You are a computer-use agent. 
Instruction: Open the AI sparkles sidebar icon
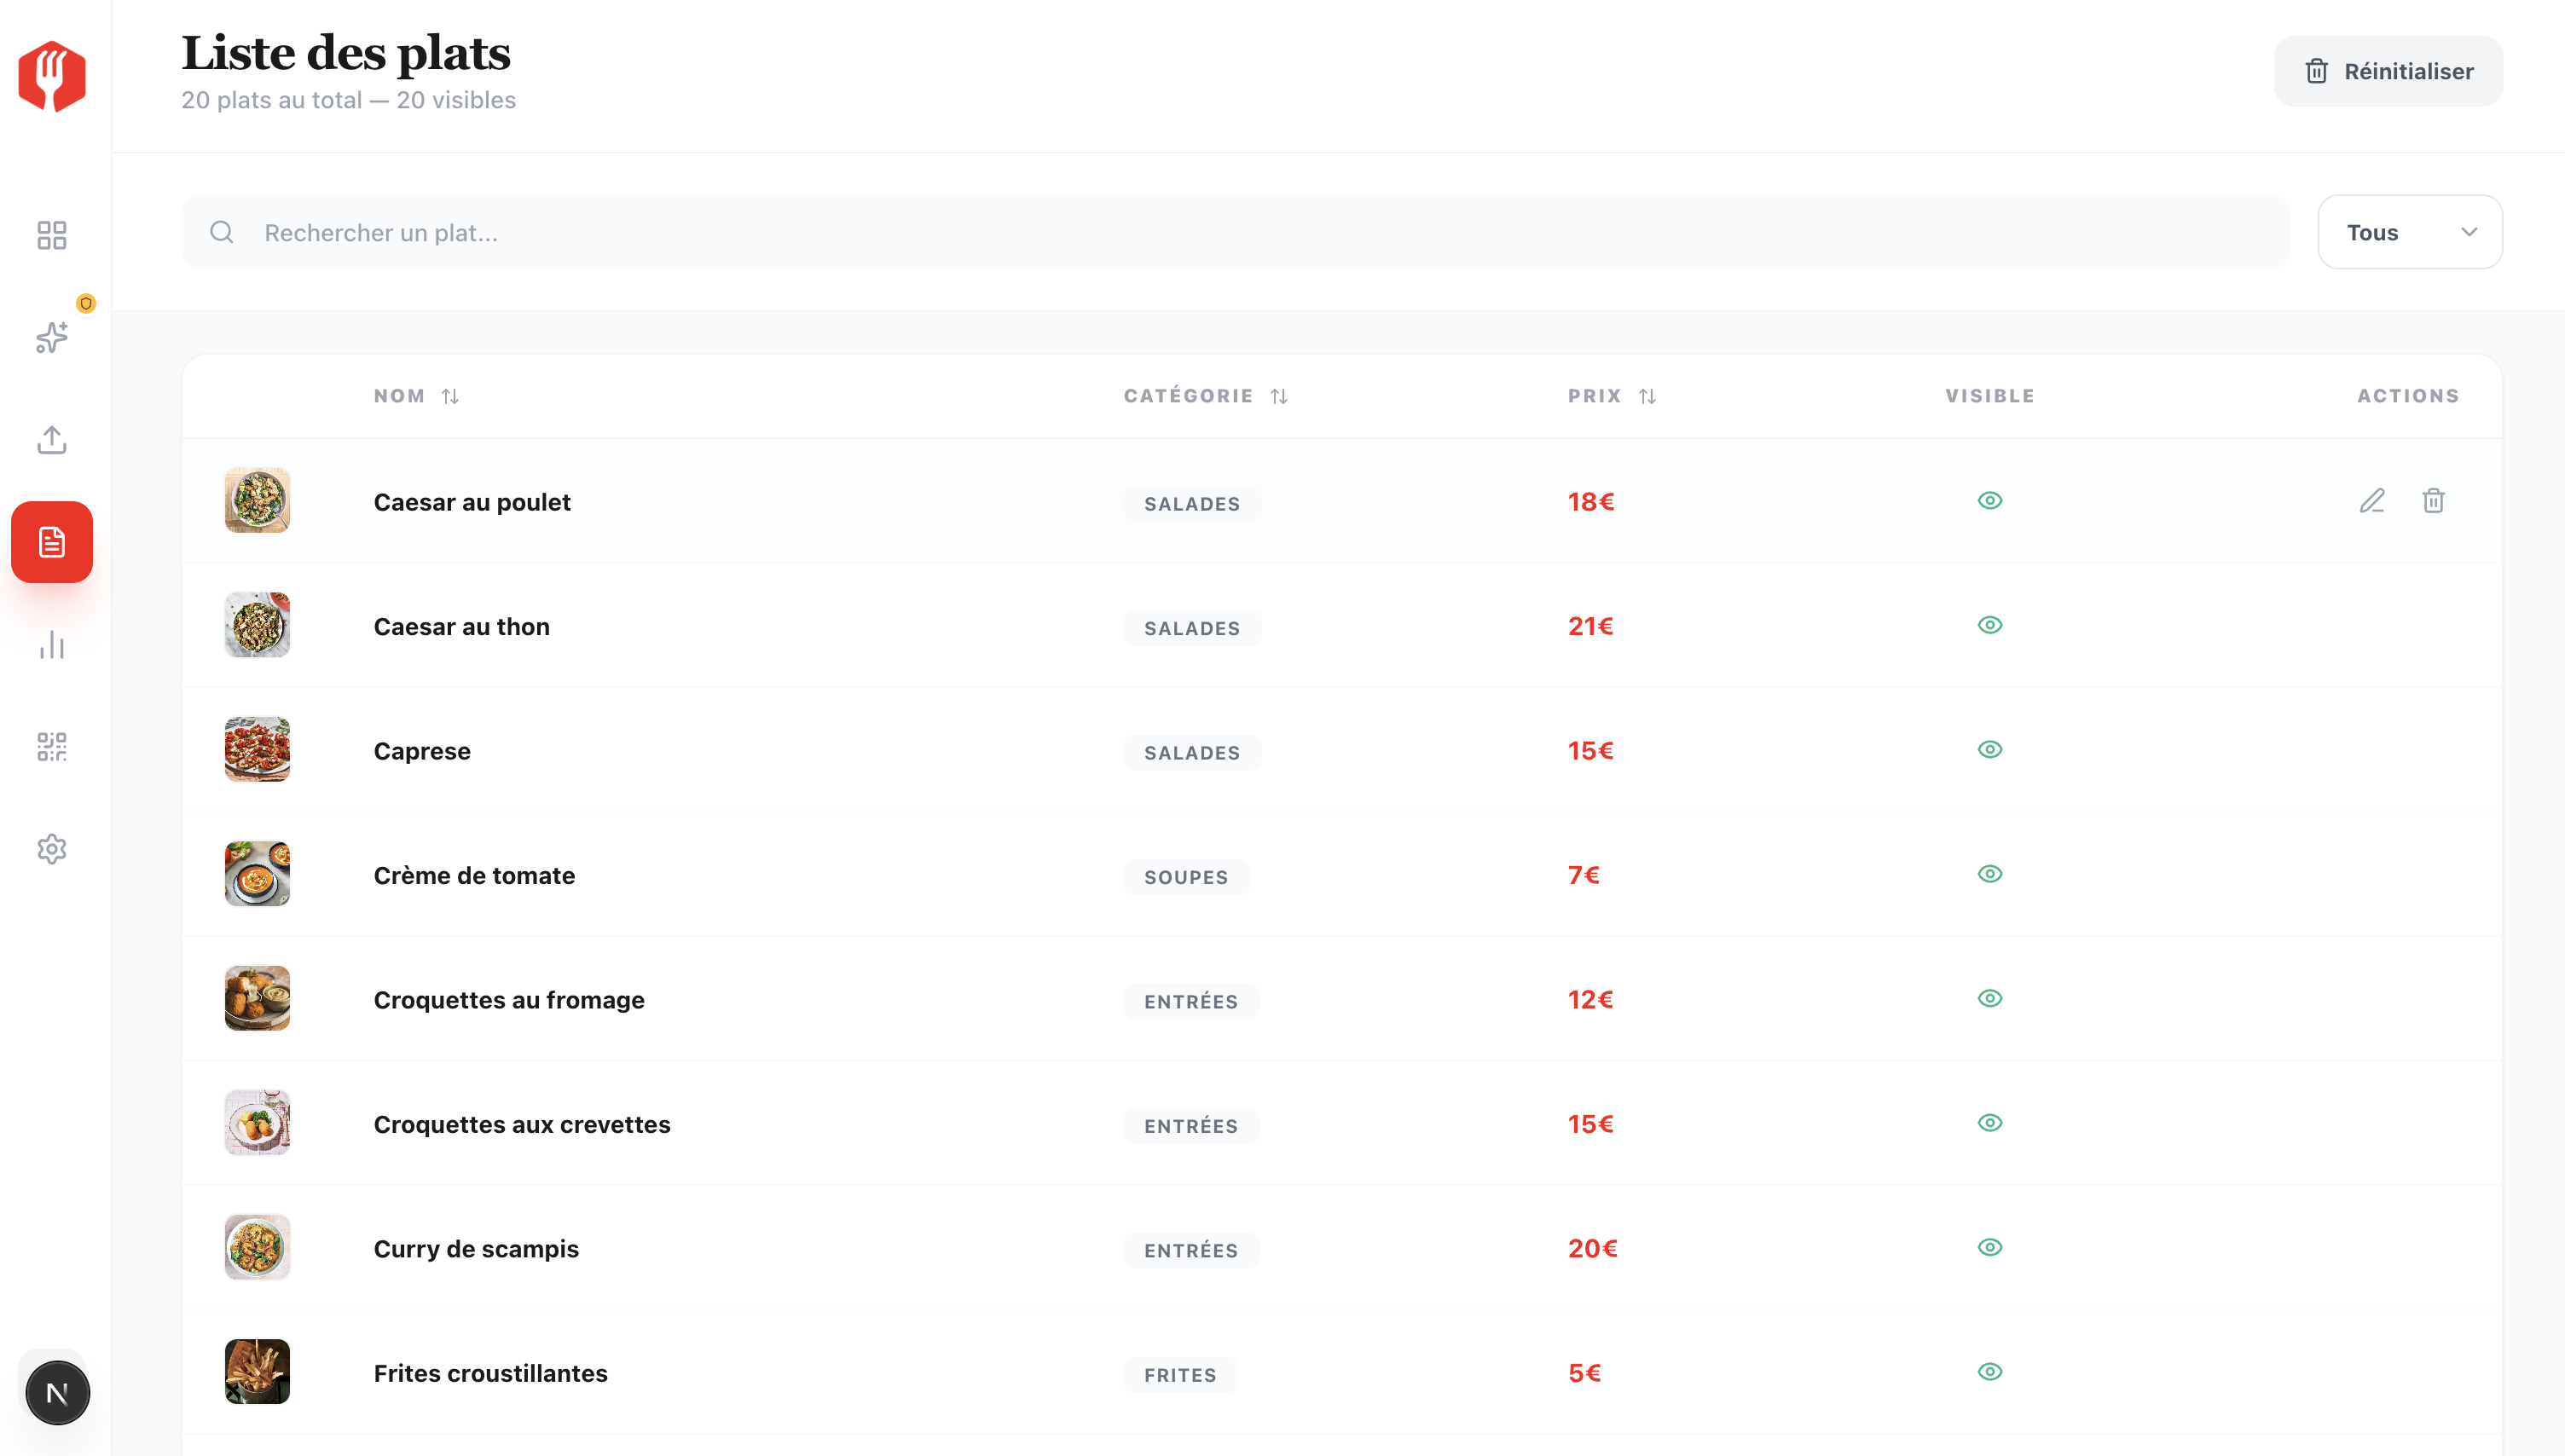coord(51,337)
